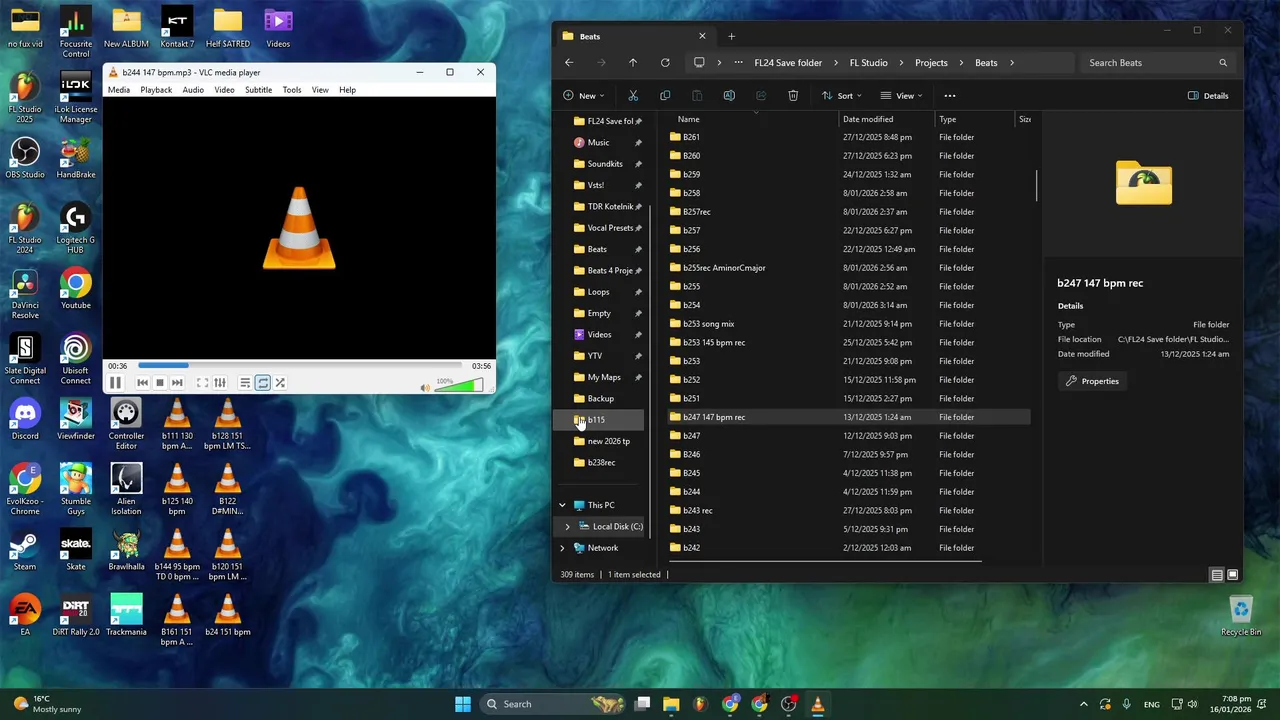Click the Cut scissors icon
Image resolution: width=1280 pixels, height=720 pixels.
click(633, 96)
